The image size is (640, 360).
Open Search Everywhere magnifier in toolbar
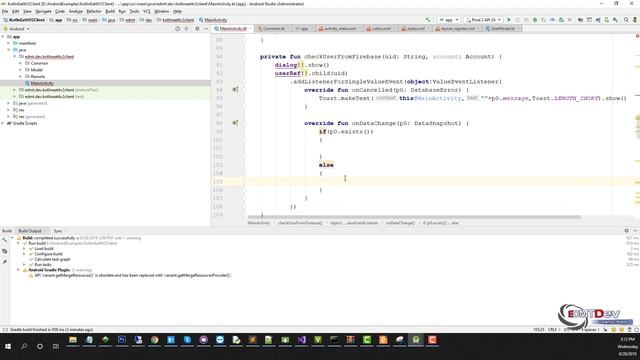pos(626,20)
